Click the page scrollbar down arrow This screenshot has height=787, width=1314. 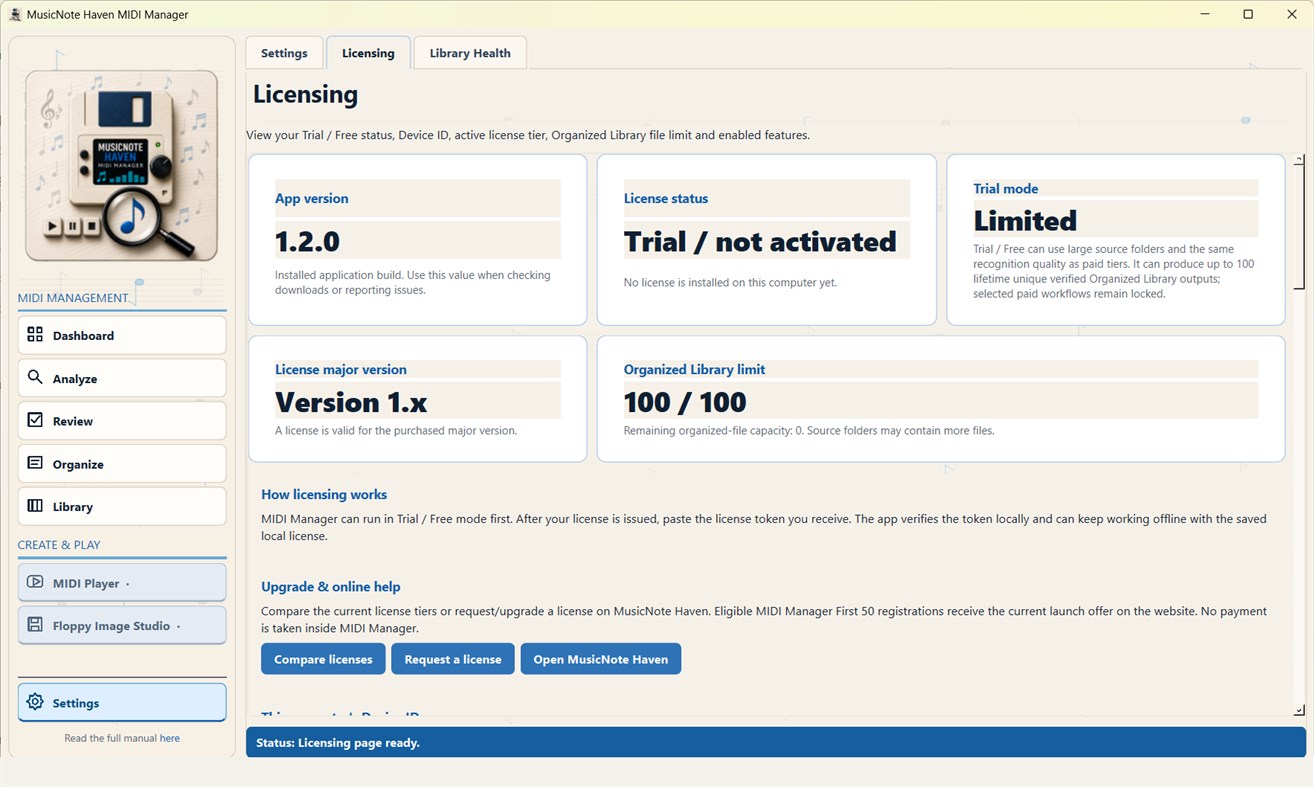[x=1298, y=710]
